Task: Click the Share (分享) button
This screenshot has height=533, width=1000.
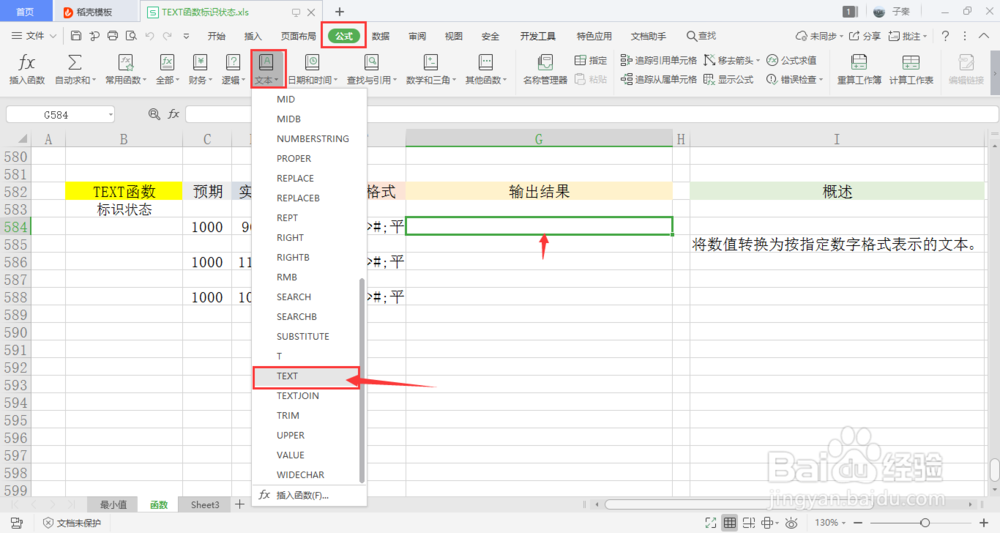Action: pyautogui.click(x=864, y=36)
